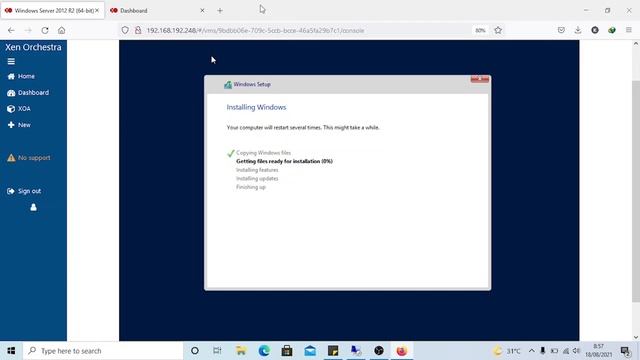This screenshot has width=640, height=360.
Task: Switch to Firefox on the taskbar
Action: click(x=402, y=351)
